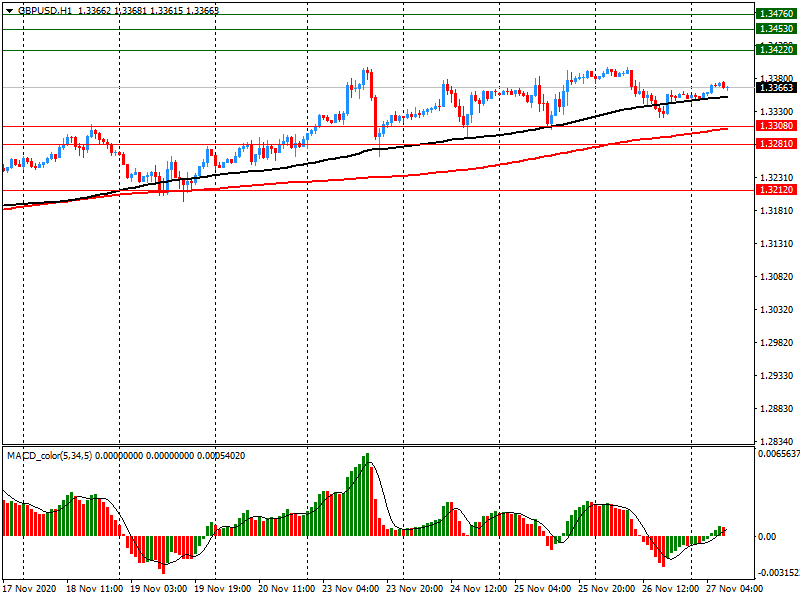Screen dimensions: 800x600
Task: Click the 1.33300 price scale value
Action: coord(777,111)
